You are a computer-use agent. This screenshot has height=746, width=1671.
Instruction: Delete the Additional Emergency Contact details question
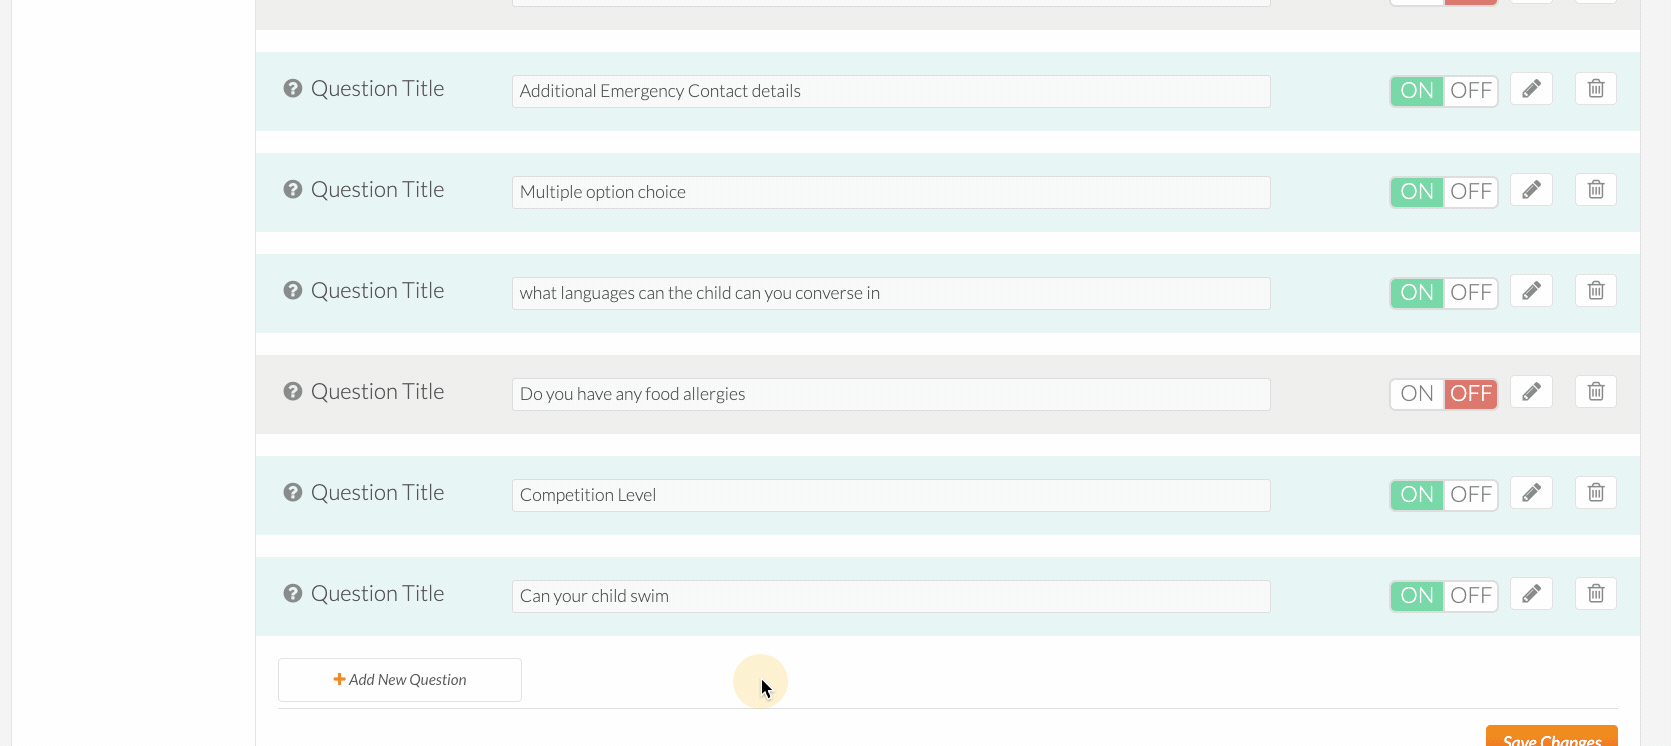pyautogui.click(x=1596, y=89)
